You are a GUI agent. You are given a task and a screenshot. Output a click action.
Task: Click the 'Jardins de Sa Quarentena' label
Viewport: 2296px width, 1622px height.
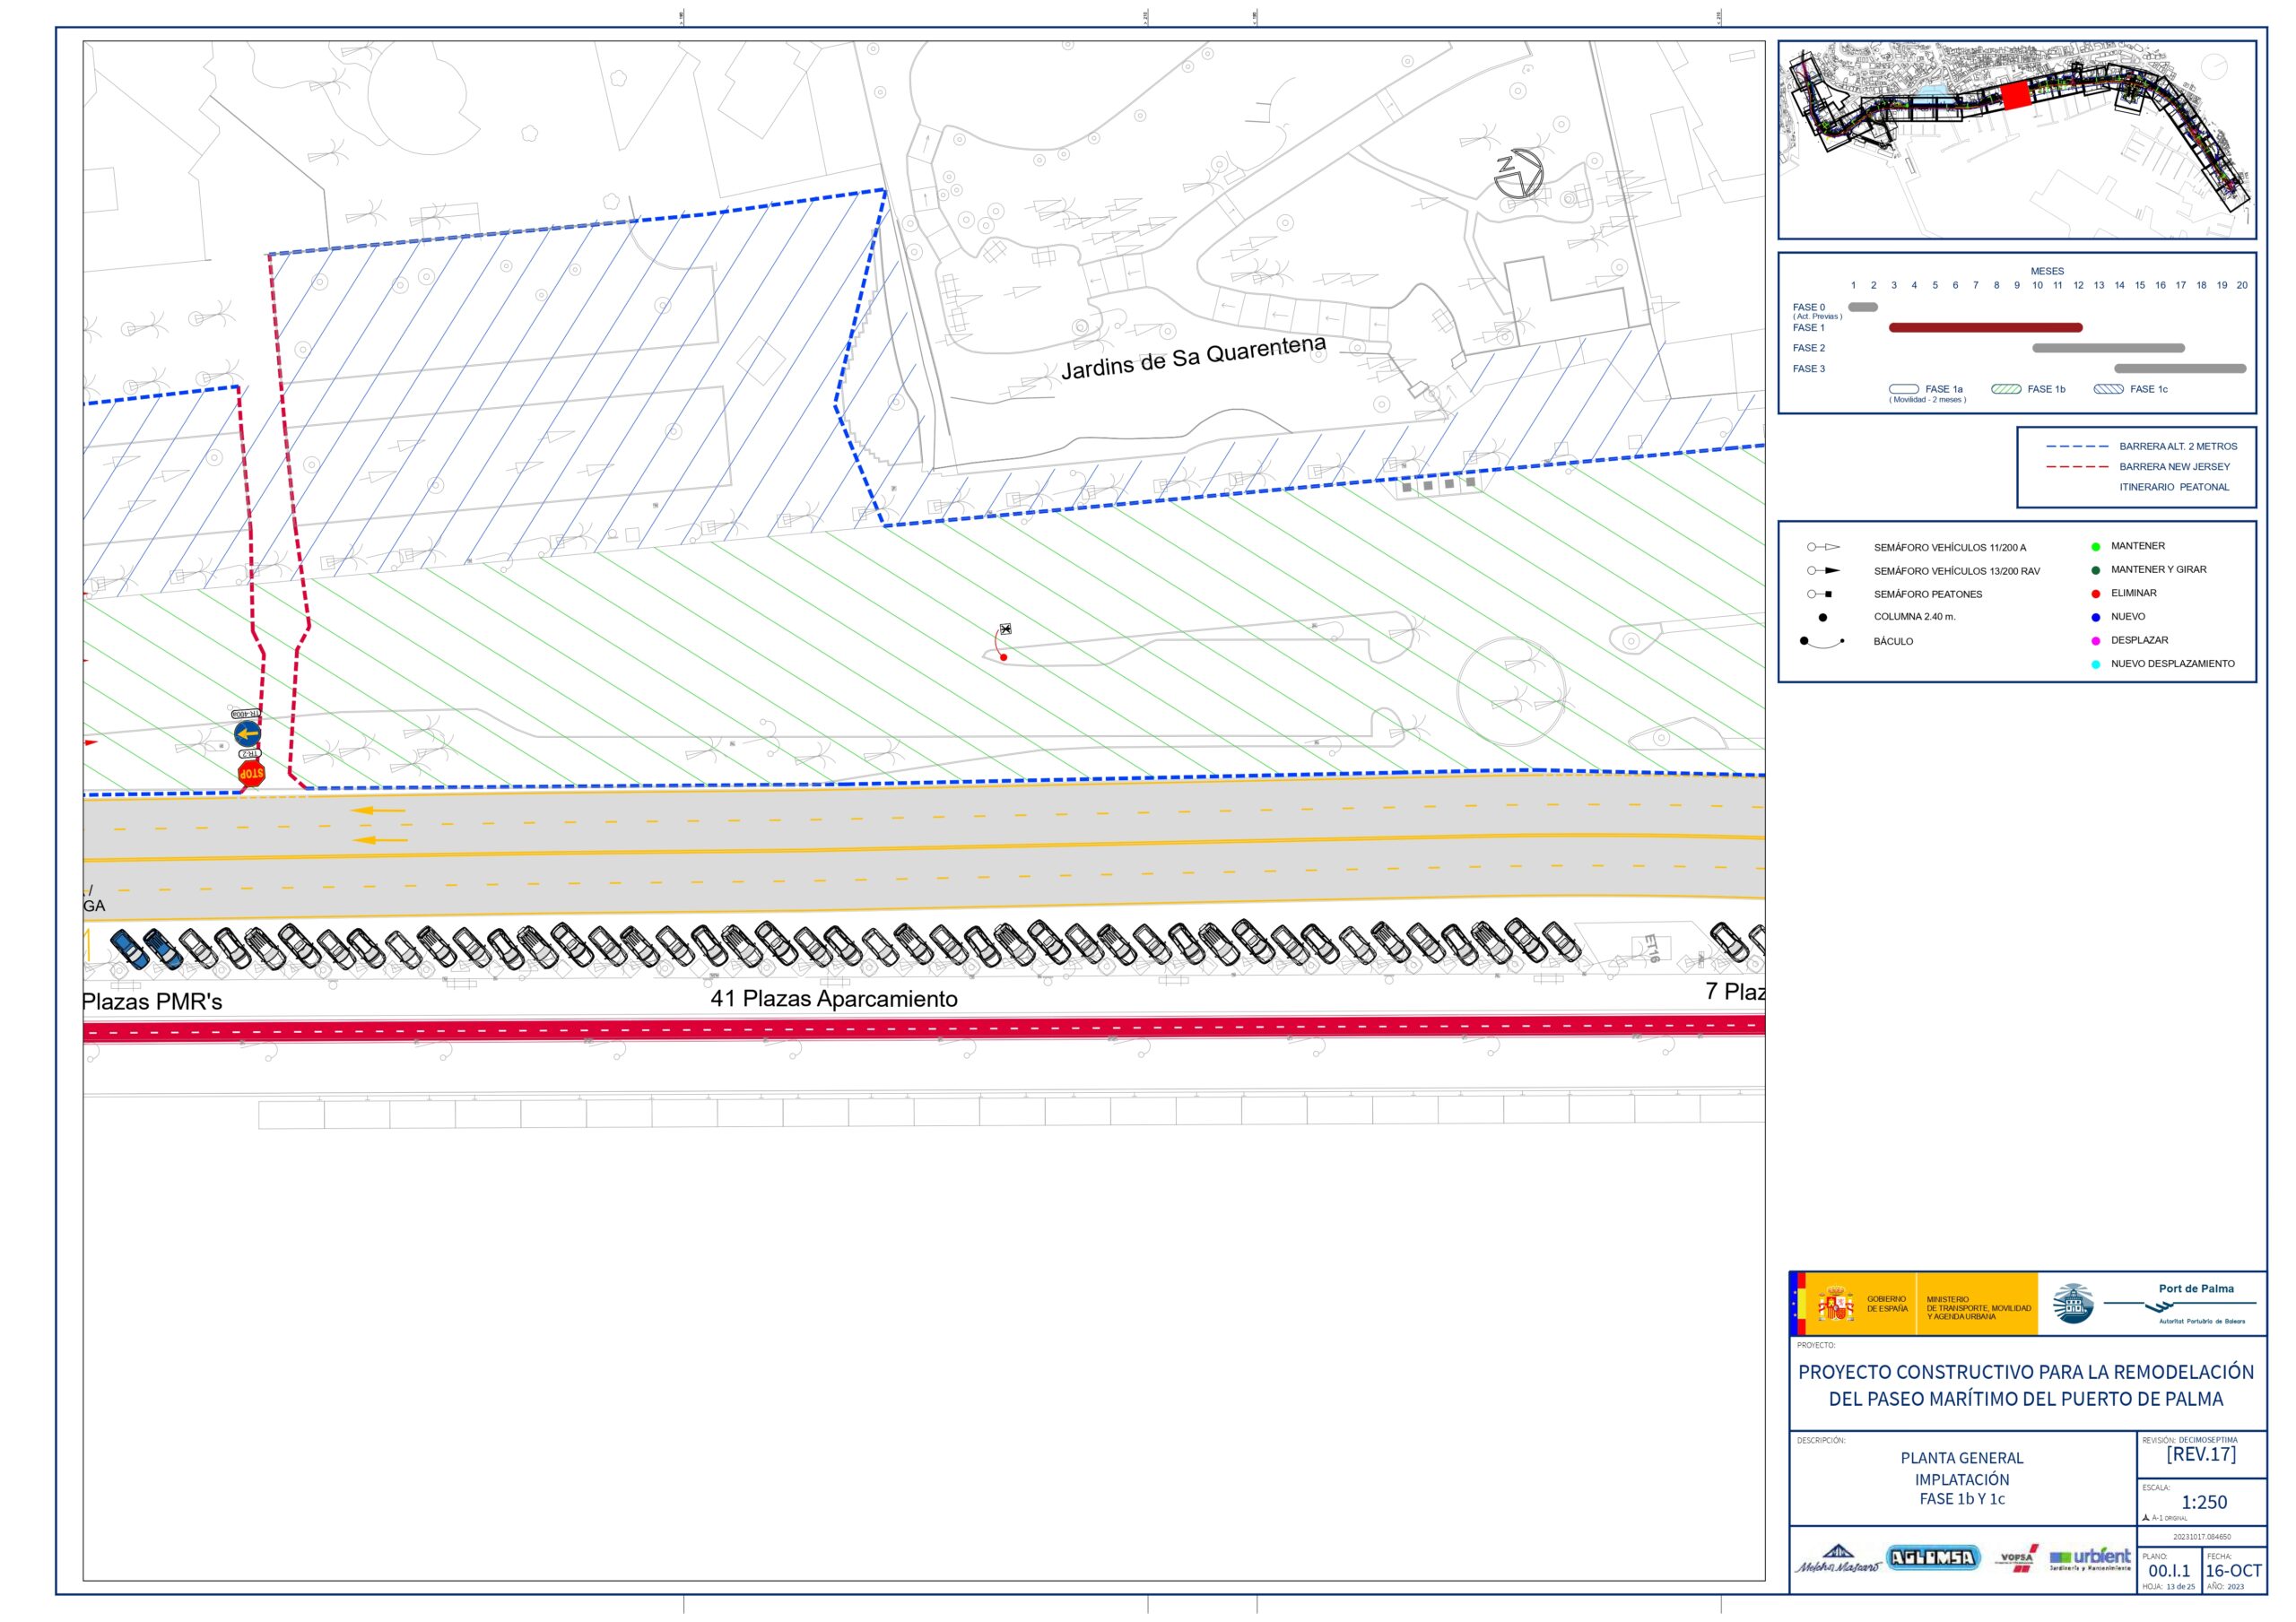[1194, 358]
